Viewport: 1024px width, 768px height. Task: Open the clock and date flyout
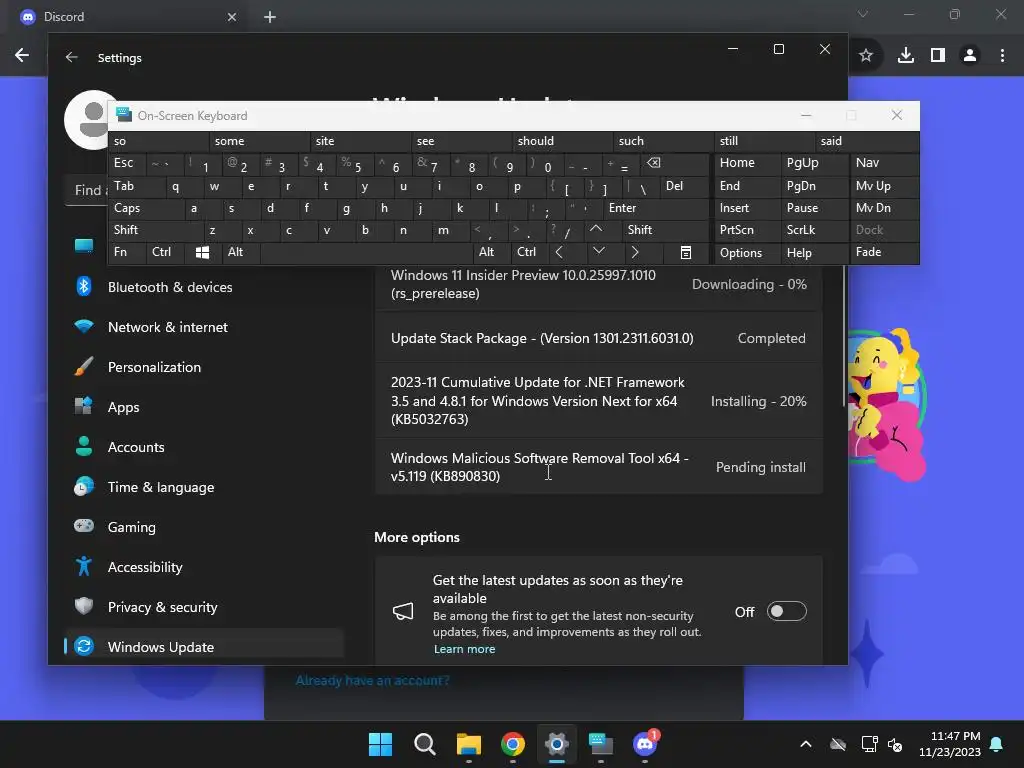coord(950,744)
